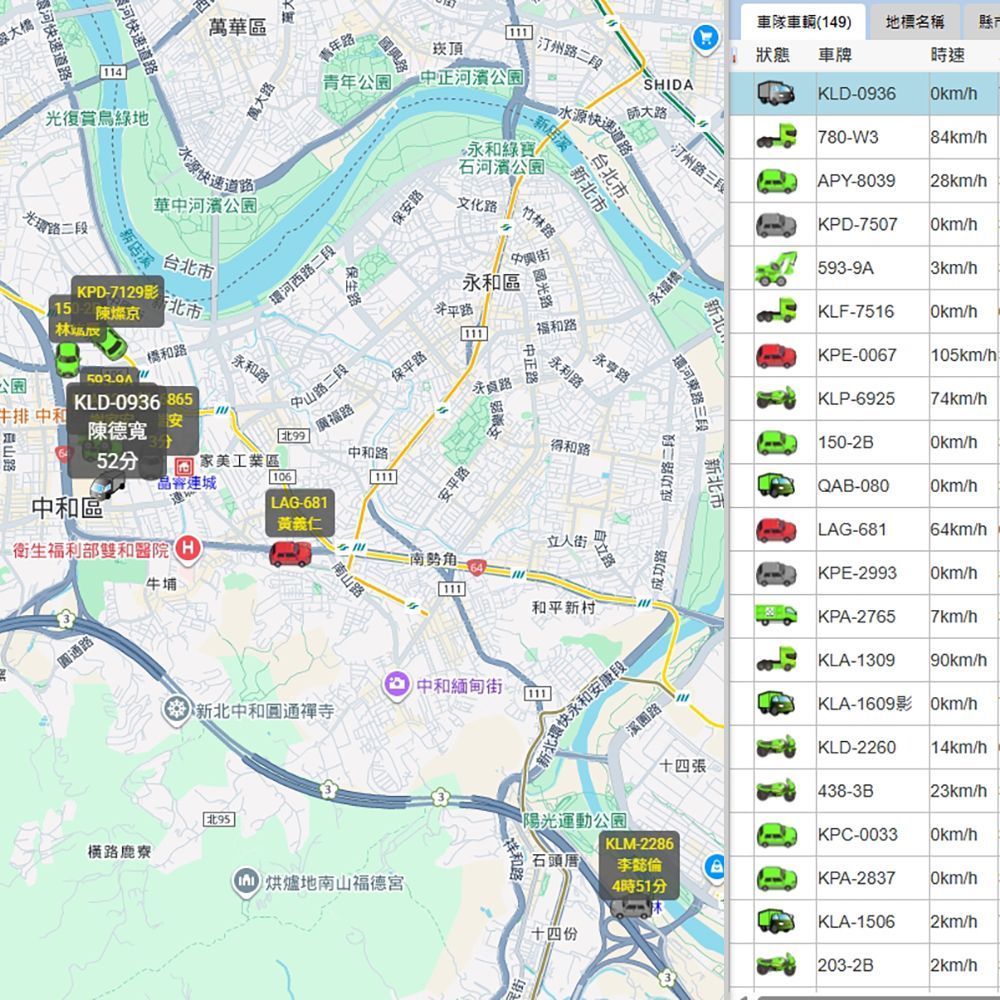Select license plate KPC-0033 in list
The height and width of the screenshot is (1000, 1000).
[x=857, y=835]
